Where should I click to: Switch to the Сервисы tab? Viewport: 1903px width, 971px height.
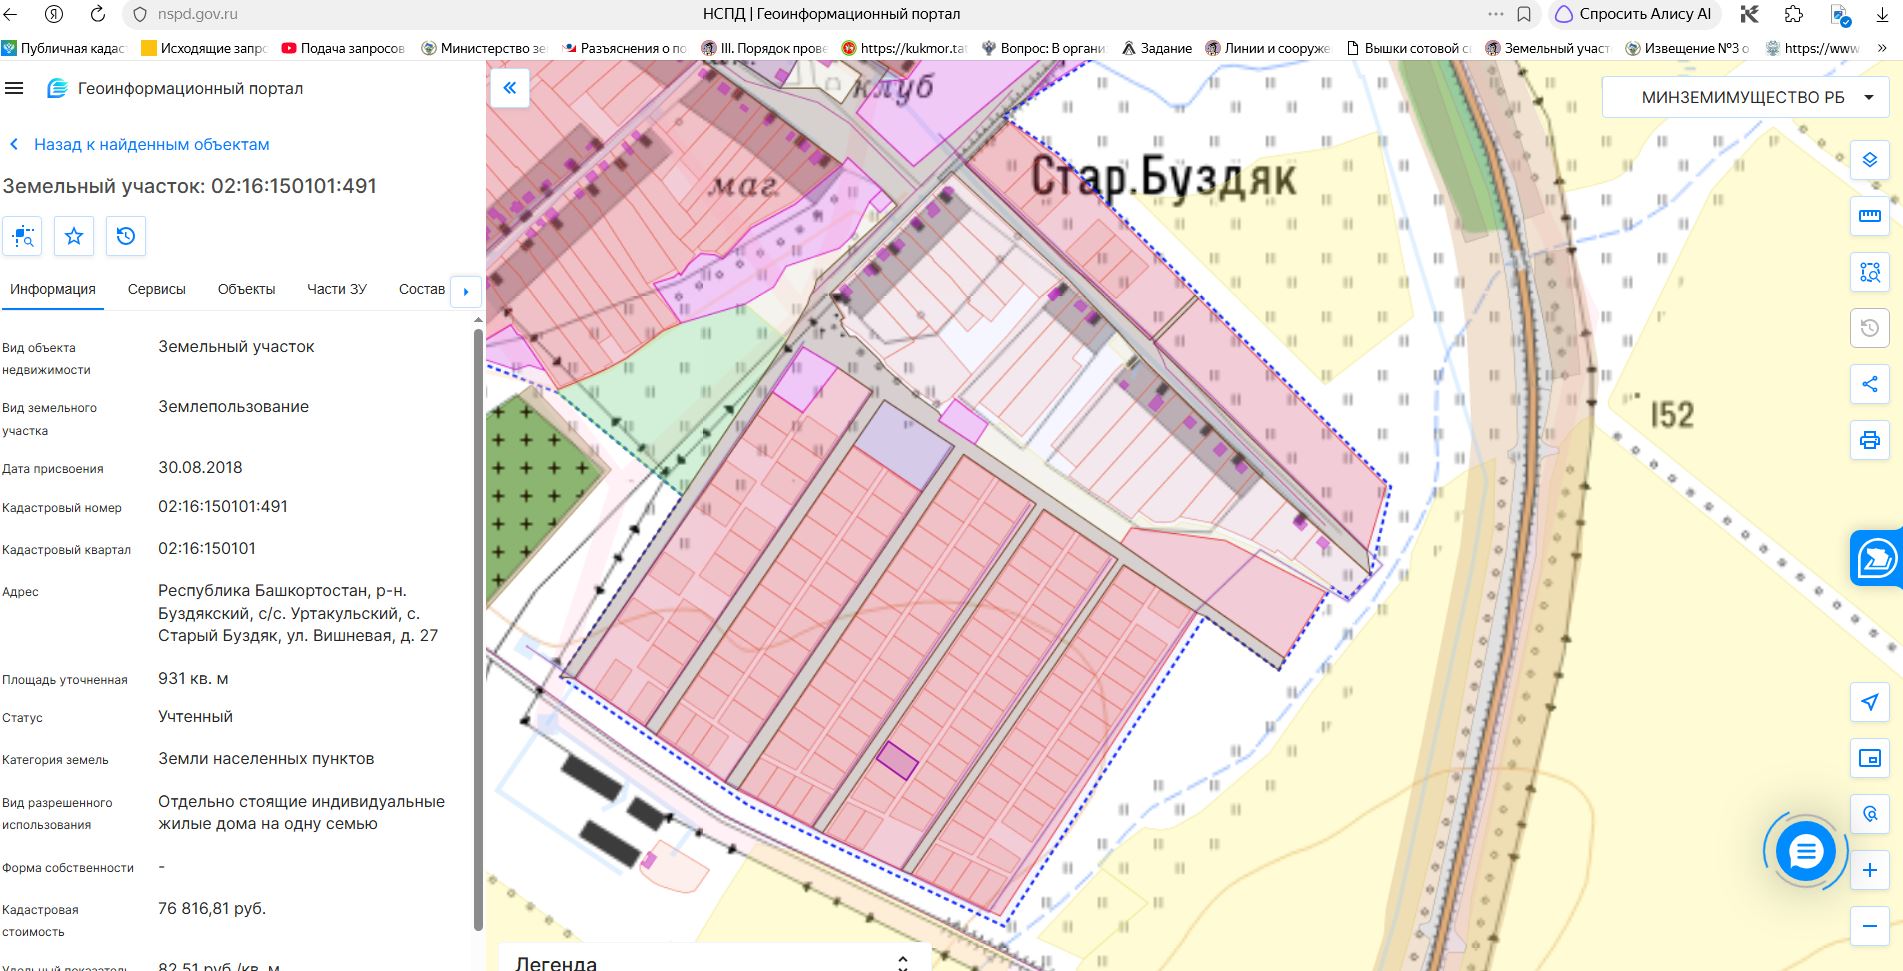click(157, 289)
